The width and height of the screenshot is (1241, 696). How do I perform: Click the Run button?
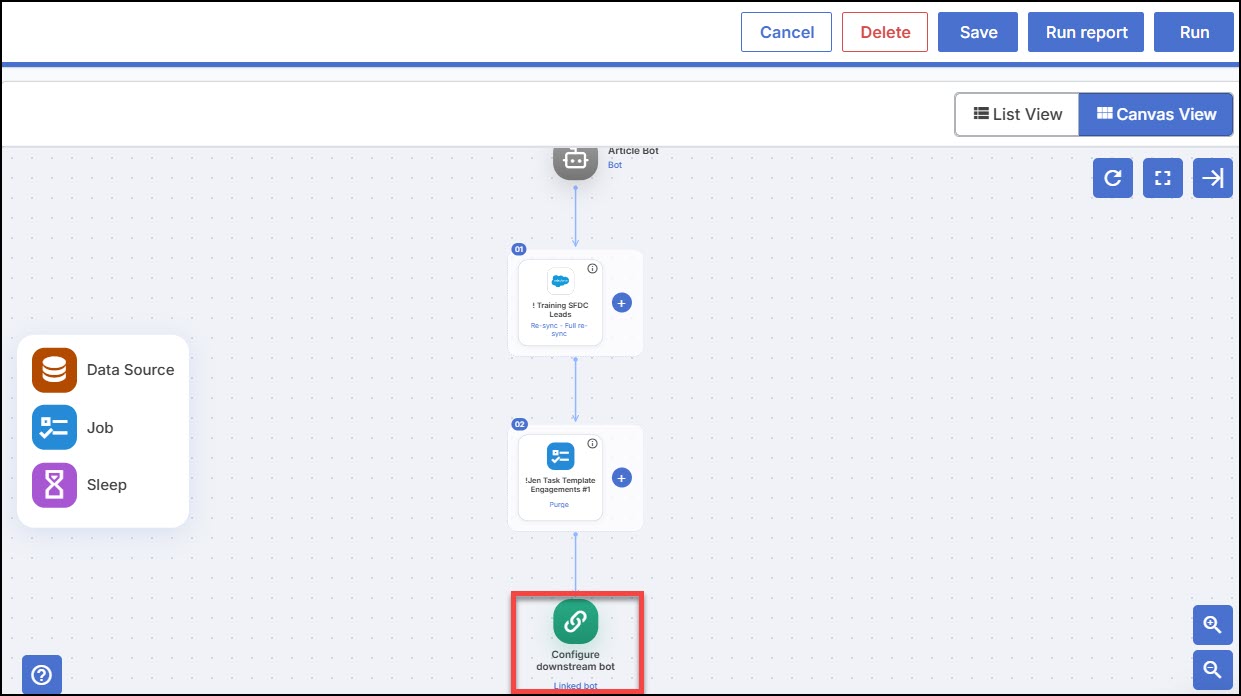point(1194,32)
